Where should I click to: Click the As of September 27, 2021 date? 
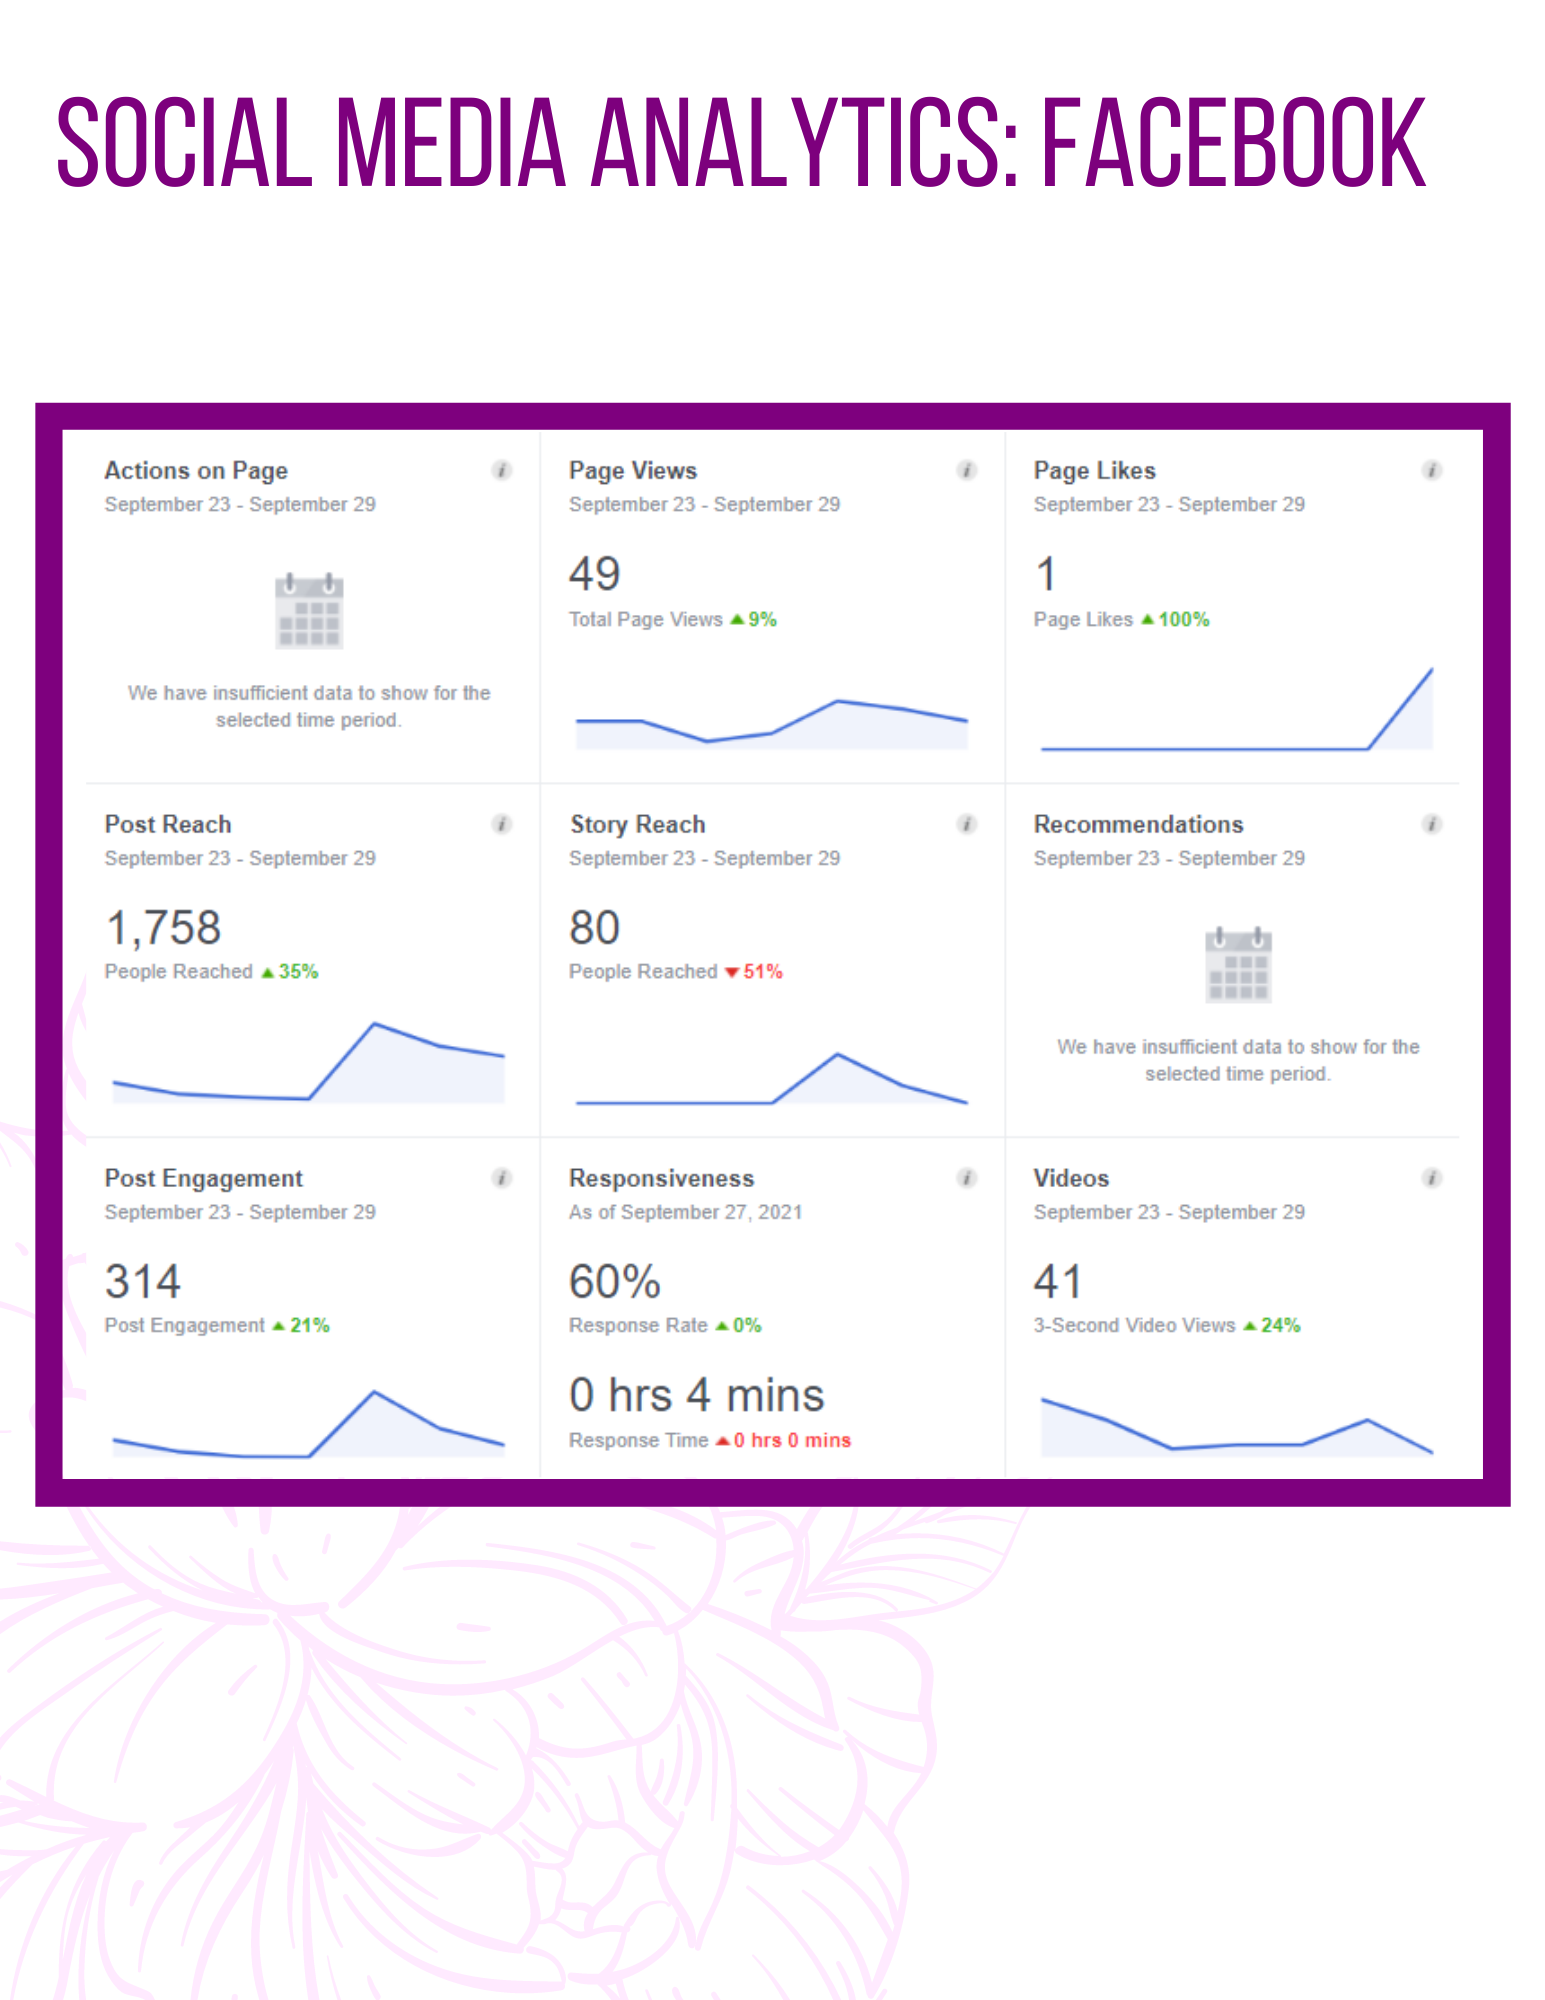(686, 1212)
